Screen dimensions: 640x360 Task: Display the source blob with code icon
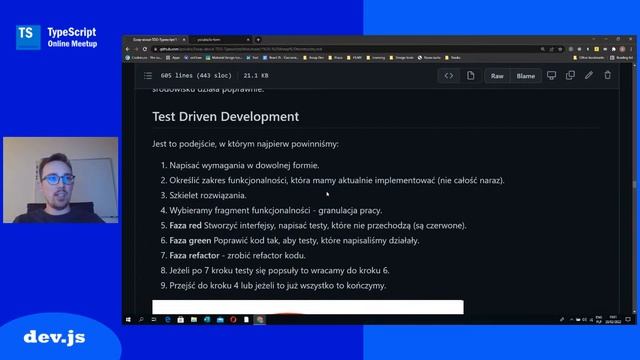pos(449,76)
